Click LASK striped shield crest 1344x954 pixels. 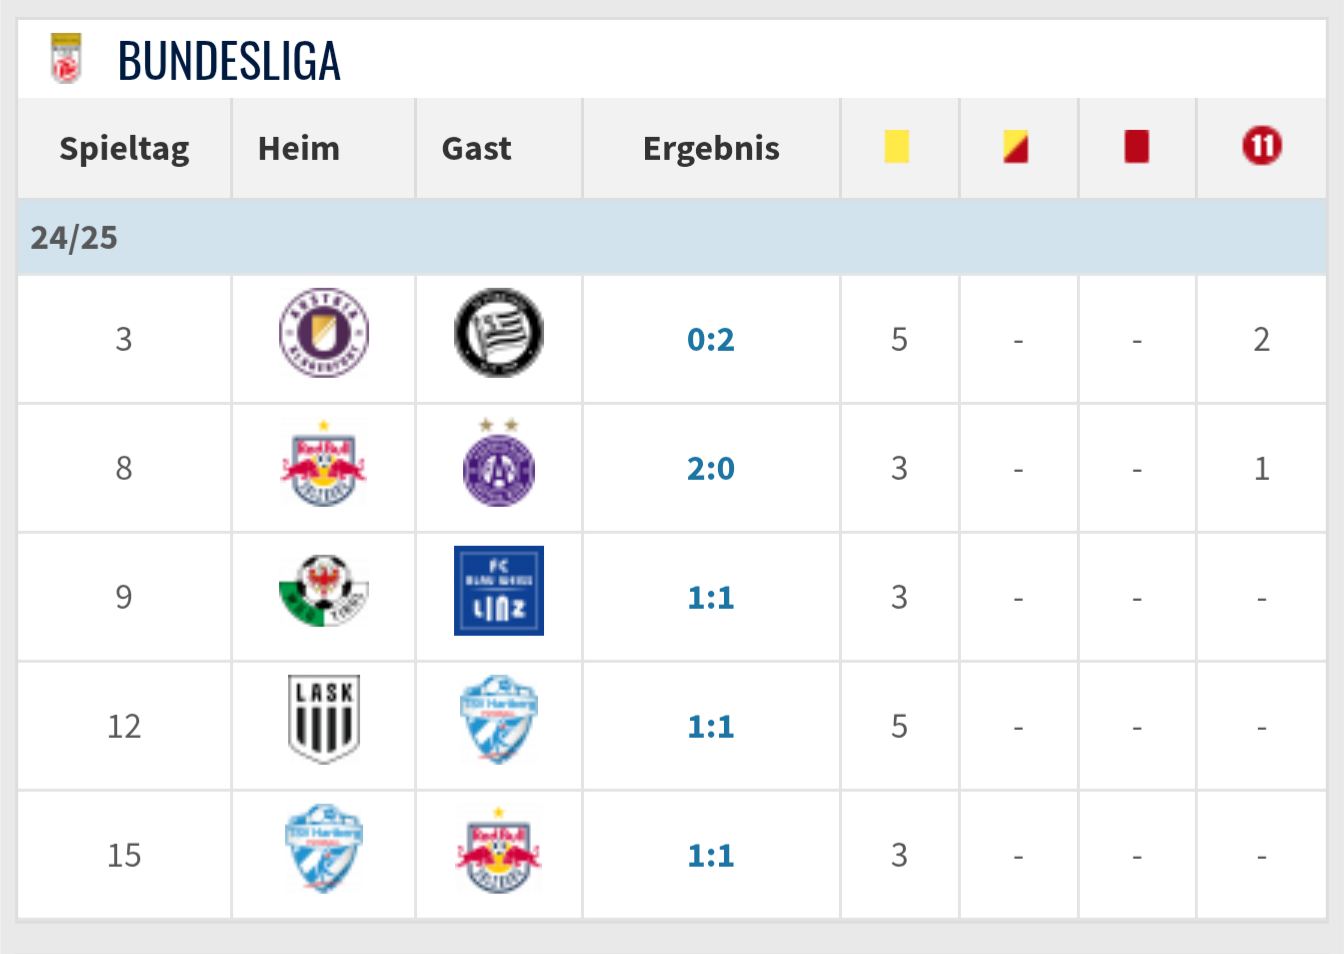coord(323,720)
